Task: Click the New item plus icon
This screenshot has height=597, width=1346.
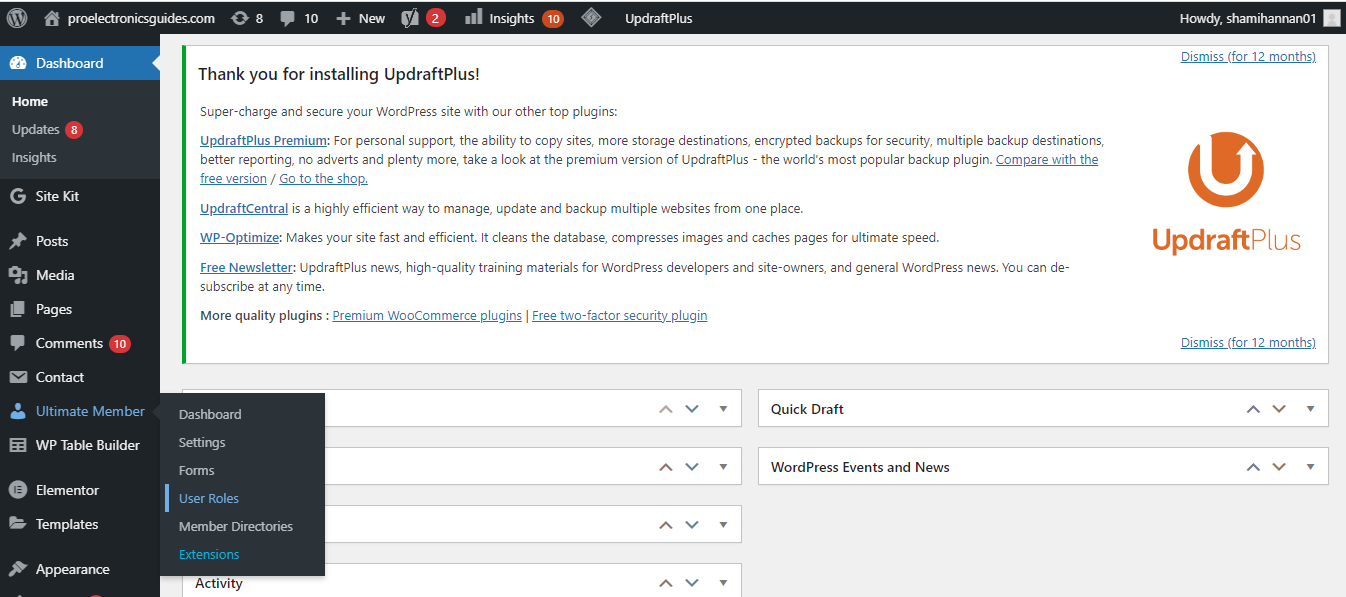Action: point(344,17)
